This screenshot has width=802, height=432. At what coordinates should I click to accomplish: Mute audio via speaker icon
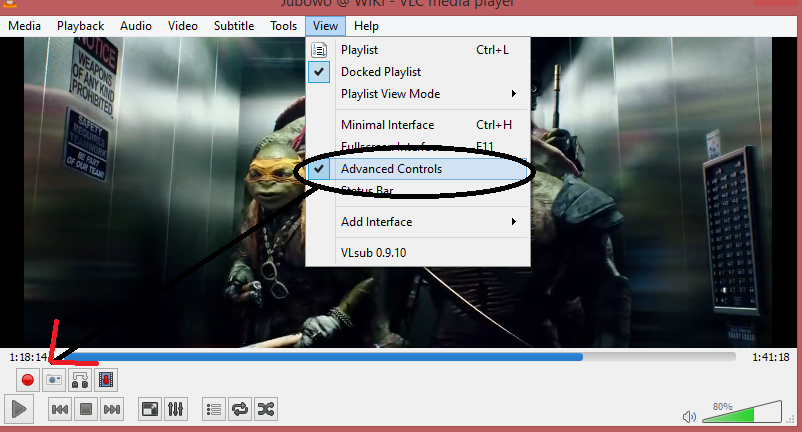click(689, 417)
